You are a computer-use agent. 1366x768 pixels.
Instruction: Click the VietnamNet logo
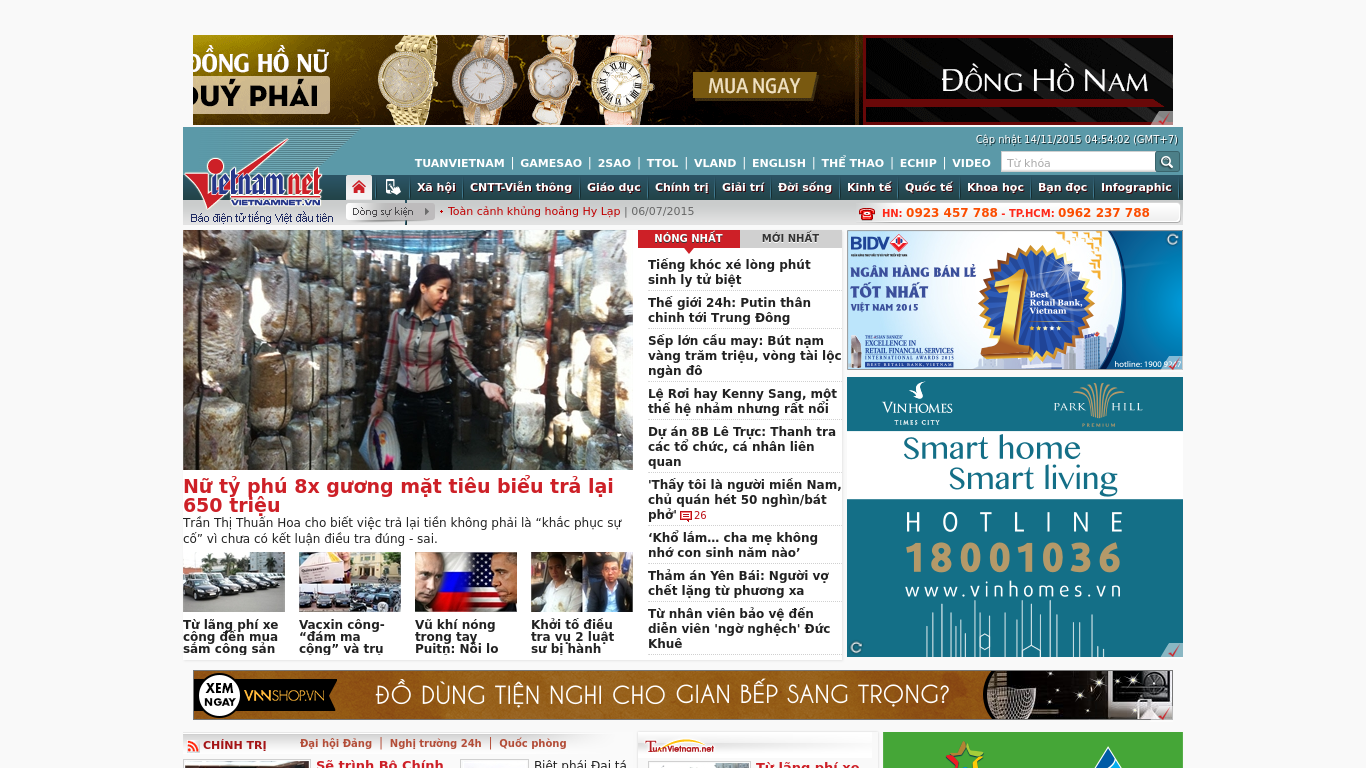coord(255,180)
